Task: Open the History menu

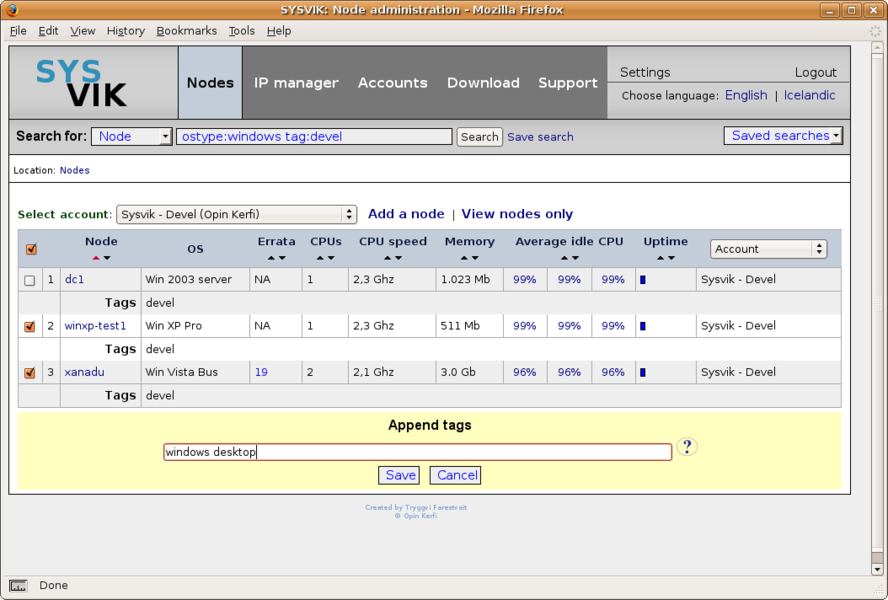Action: click(126, 31)
